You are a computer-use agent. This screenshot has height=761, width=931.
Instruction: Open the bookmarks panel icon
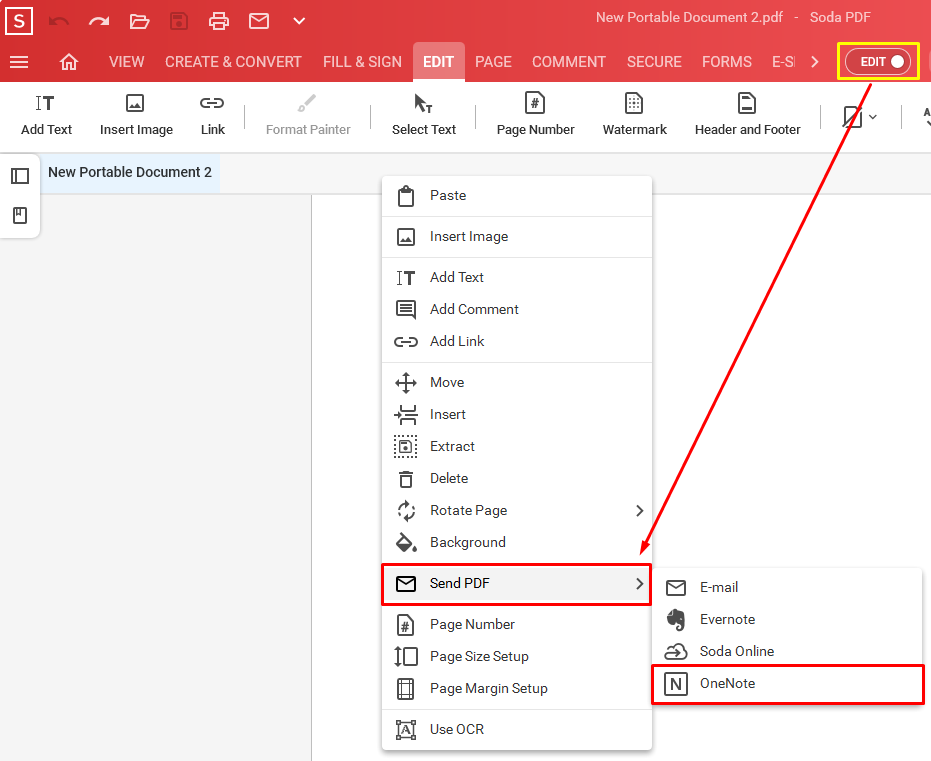click(x=20, y=215)
